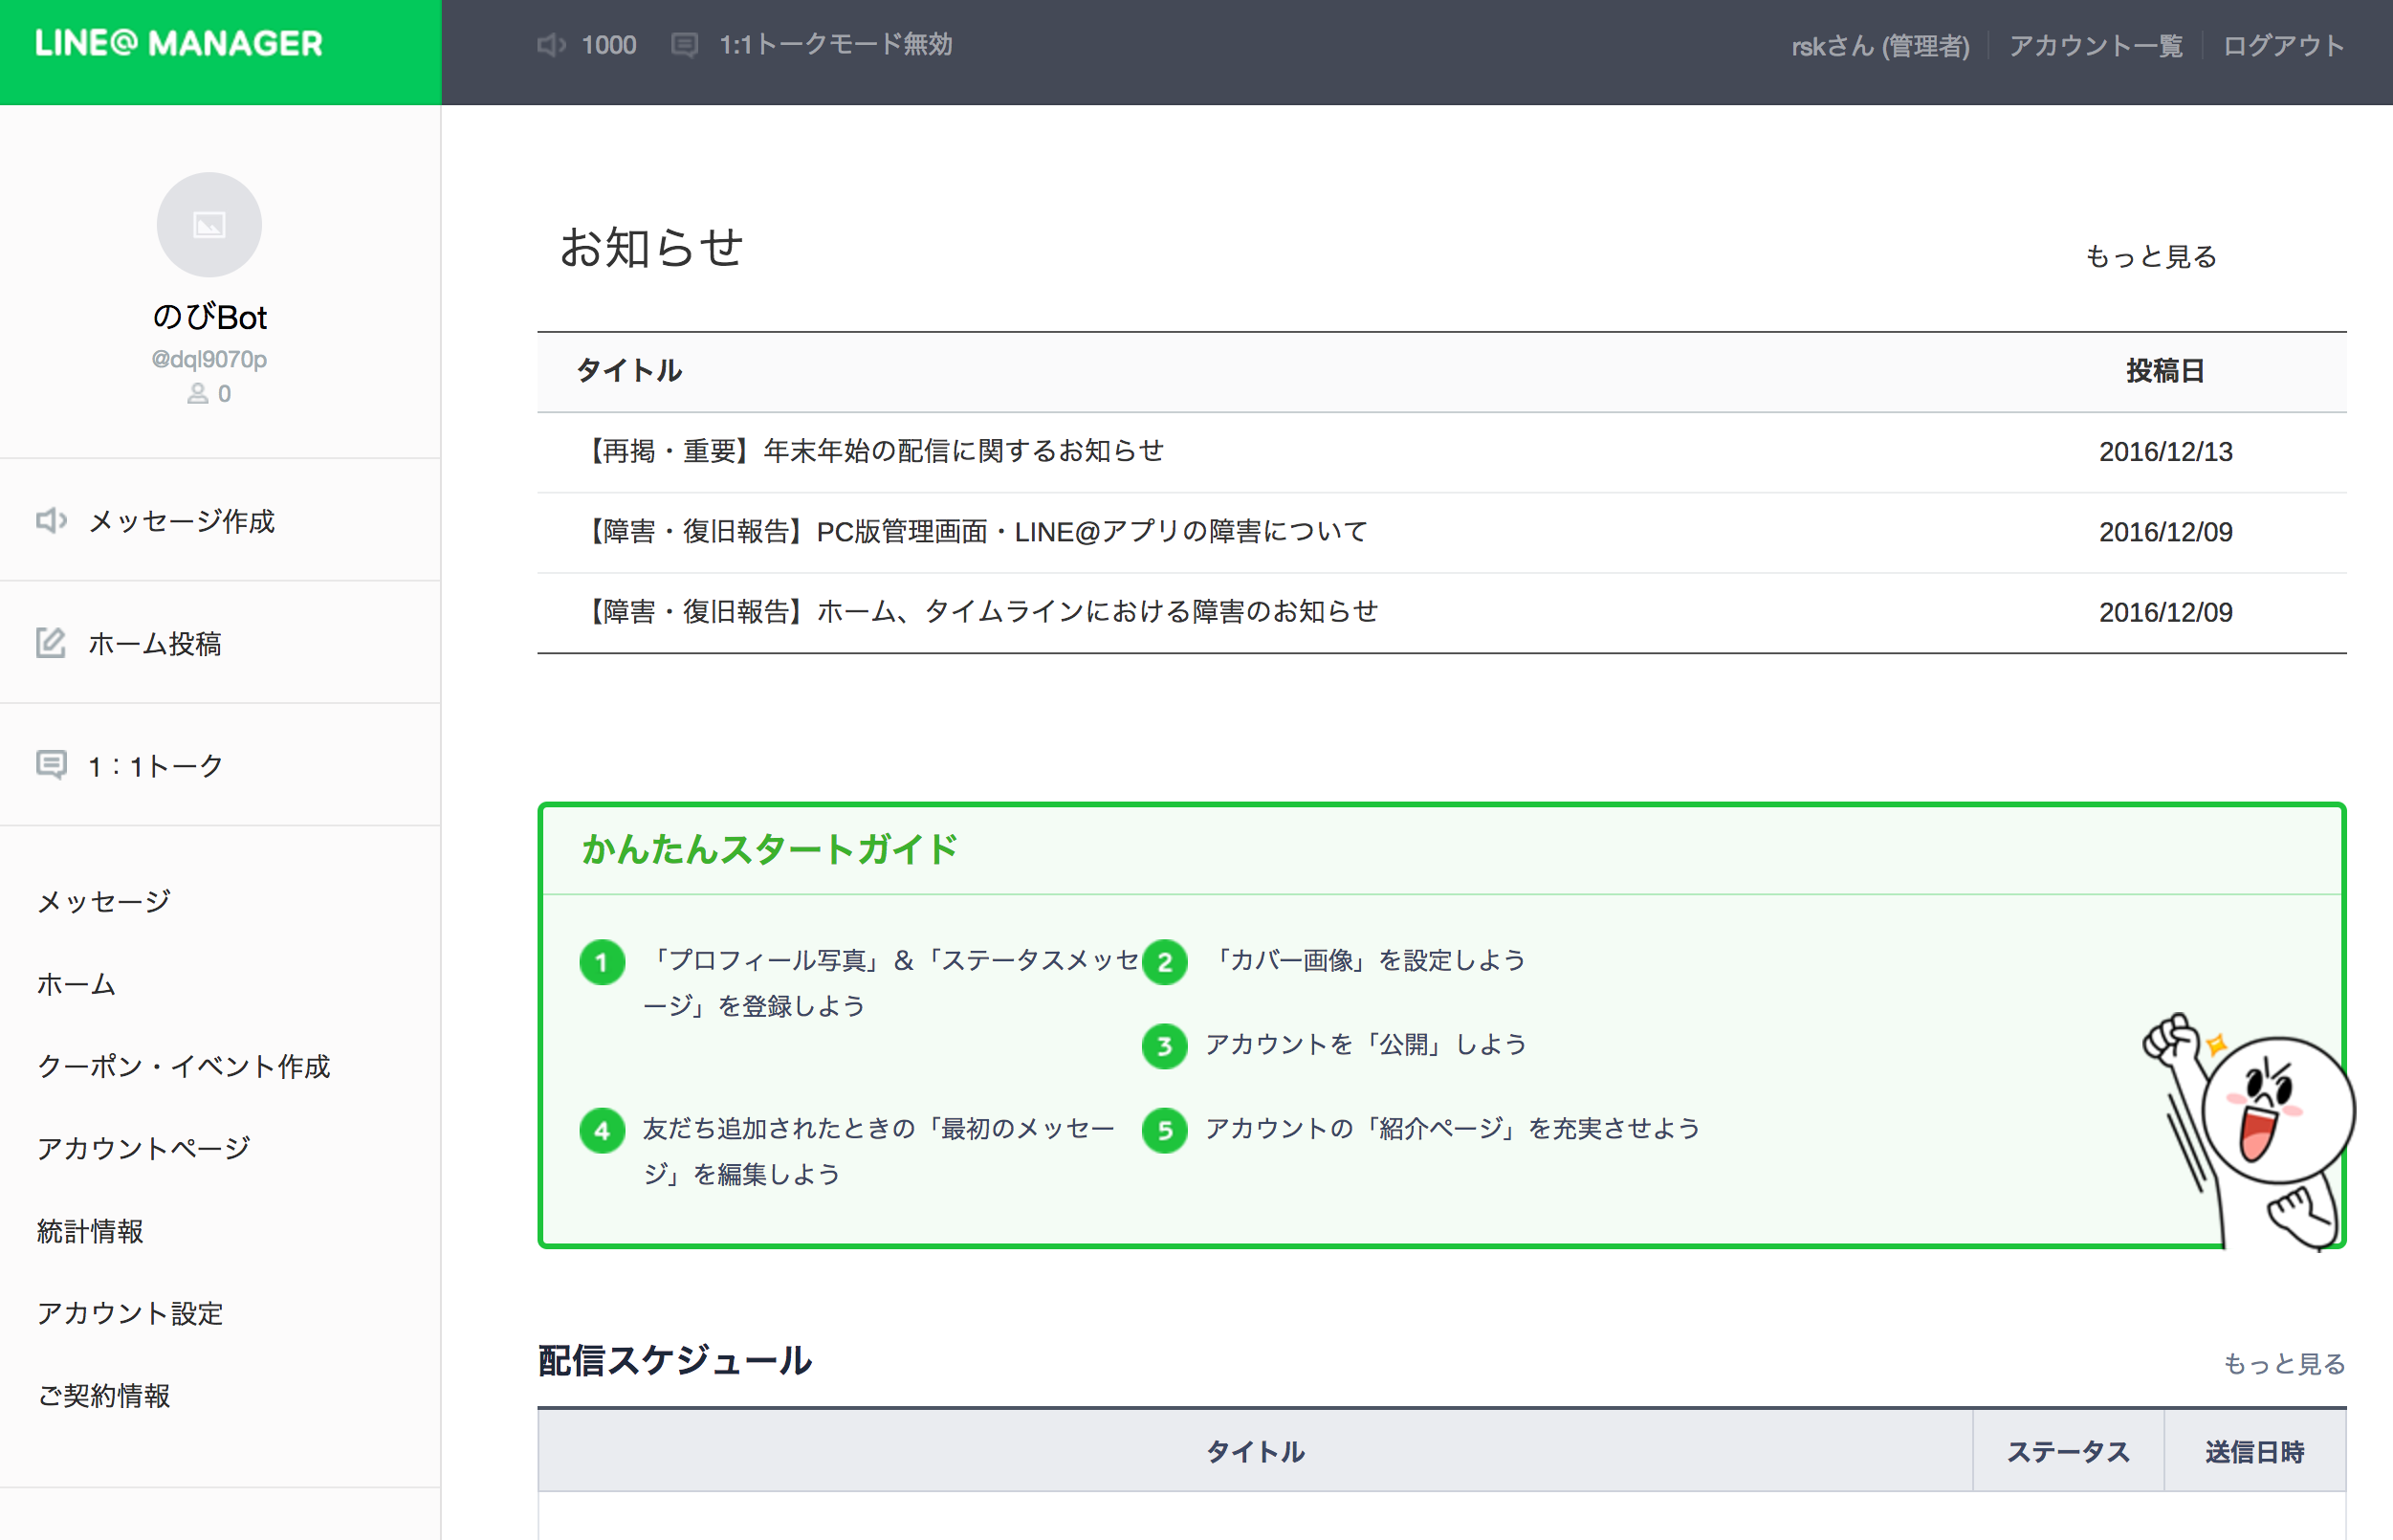Click the pencil edit icon for ホーム投稿
The width and height of the screenshot is (2393, 1540).
coord(51,642)
